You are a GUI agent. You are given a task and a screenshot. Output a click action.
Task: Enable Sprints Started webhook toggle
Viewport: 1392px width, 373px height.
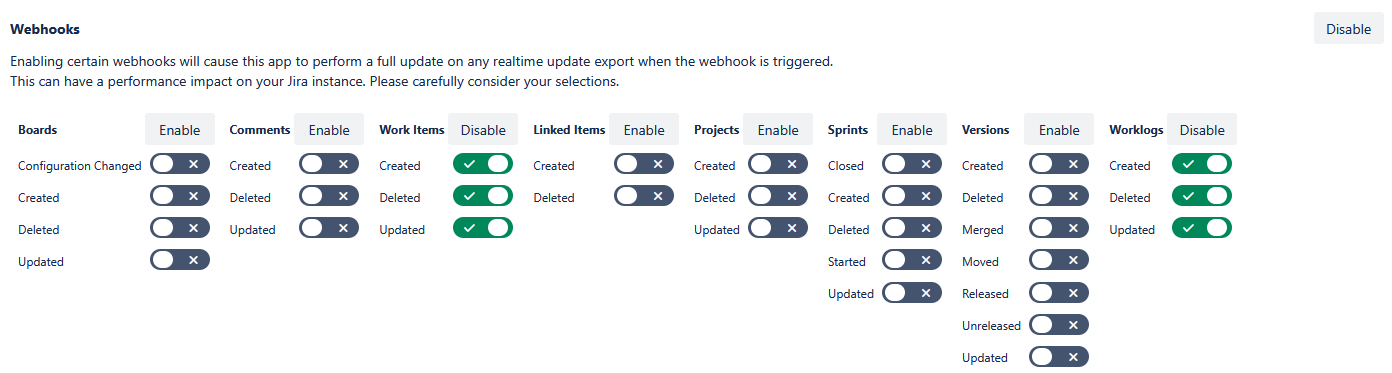912,260
